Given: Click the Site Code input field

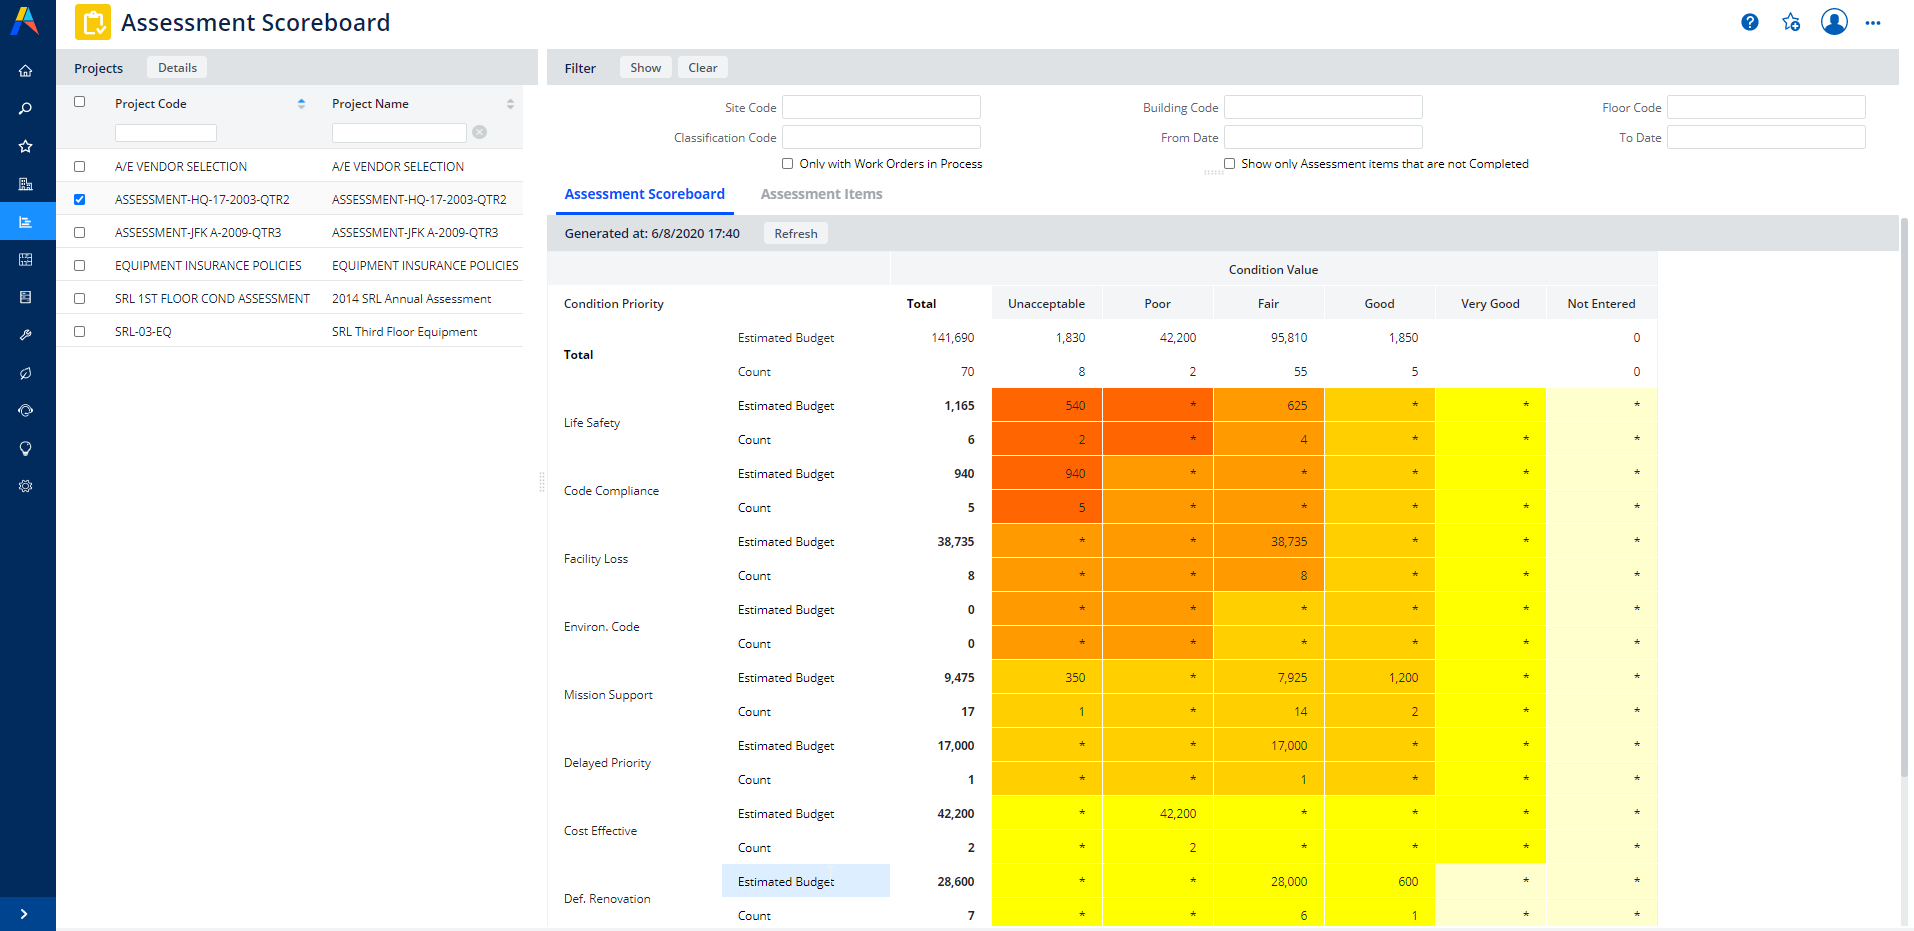Looking at the screenshot, I should [880, 107].
